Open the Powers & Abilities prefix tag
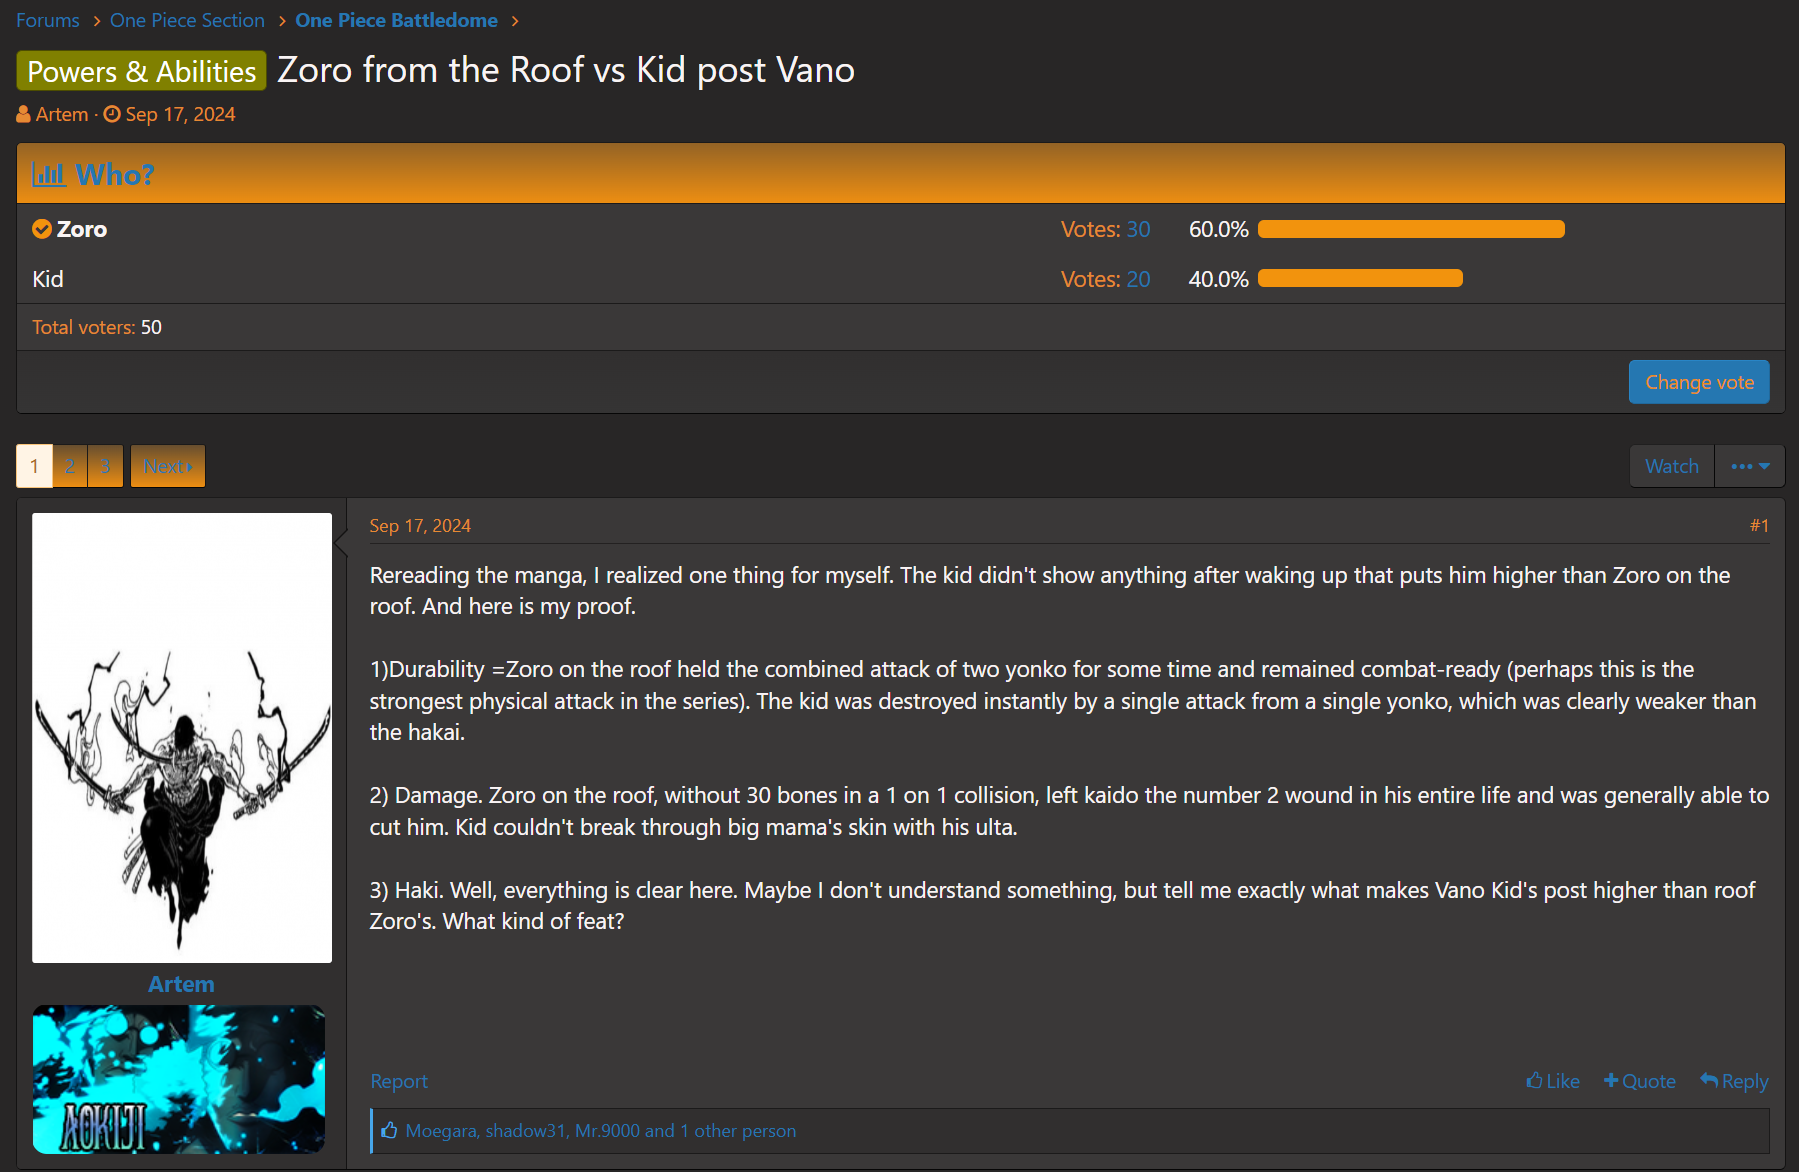Viewport: 1799px width, 1172px height. (142, 71)
